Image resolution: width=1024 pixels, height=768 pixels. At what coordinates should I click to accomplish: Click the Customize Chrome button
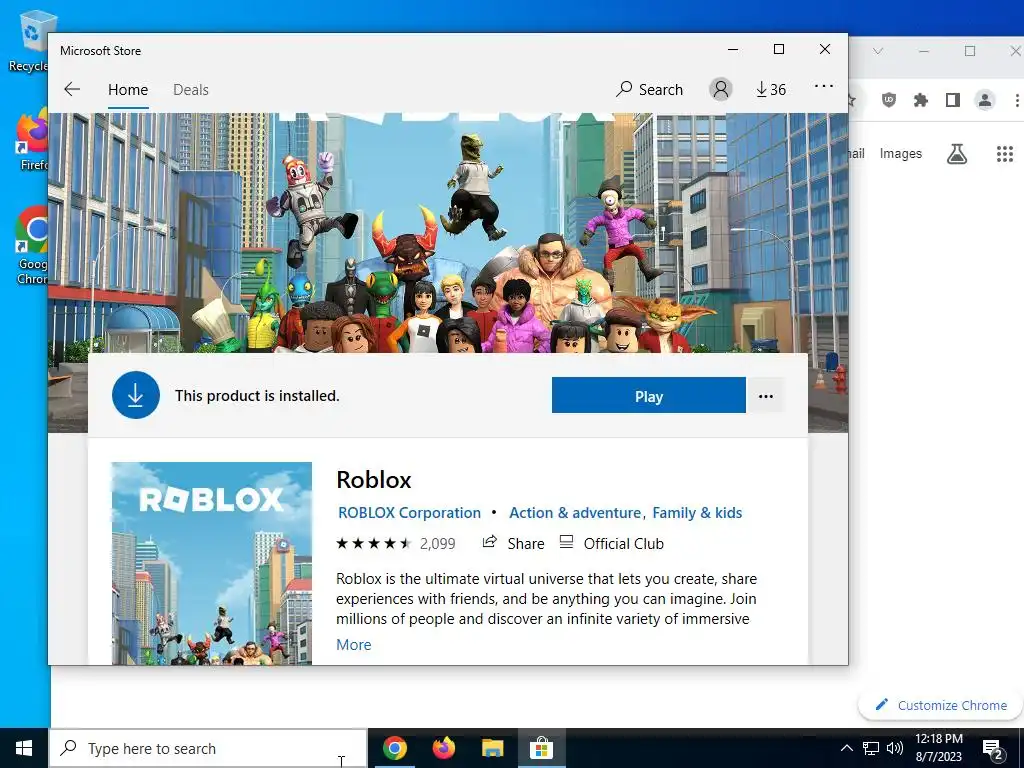coord(941,705)
